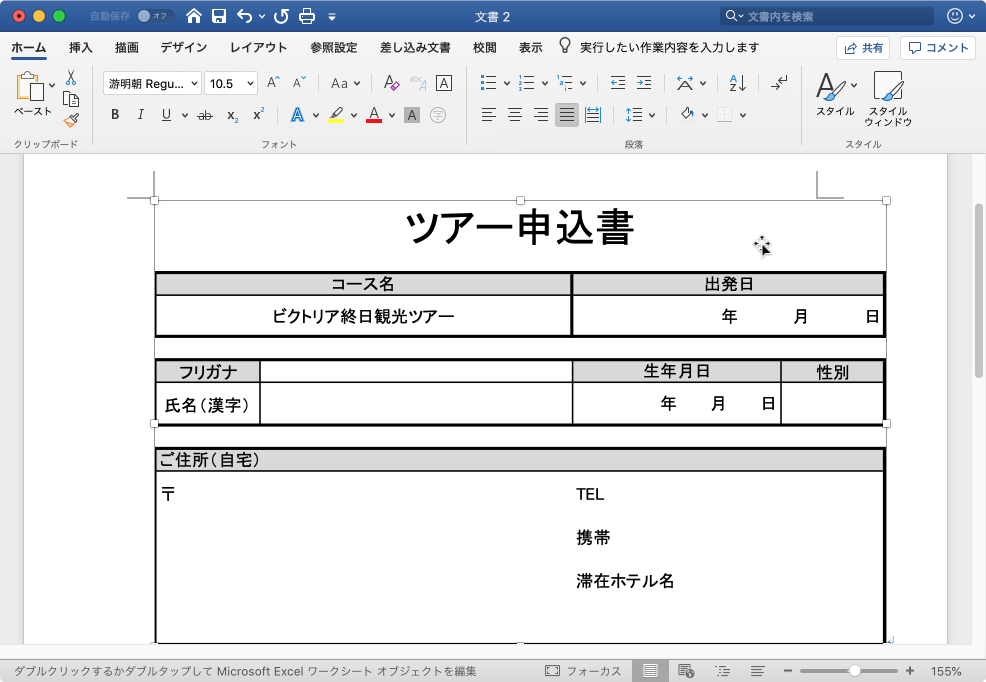The height and width of the screenshot is (682, 986).
Task: Click the フォーカス mode button
Action: tap(583, 671)
